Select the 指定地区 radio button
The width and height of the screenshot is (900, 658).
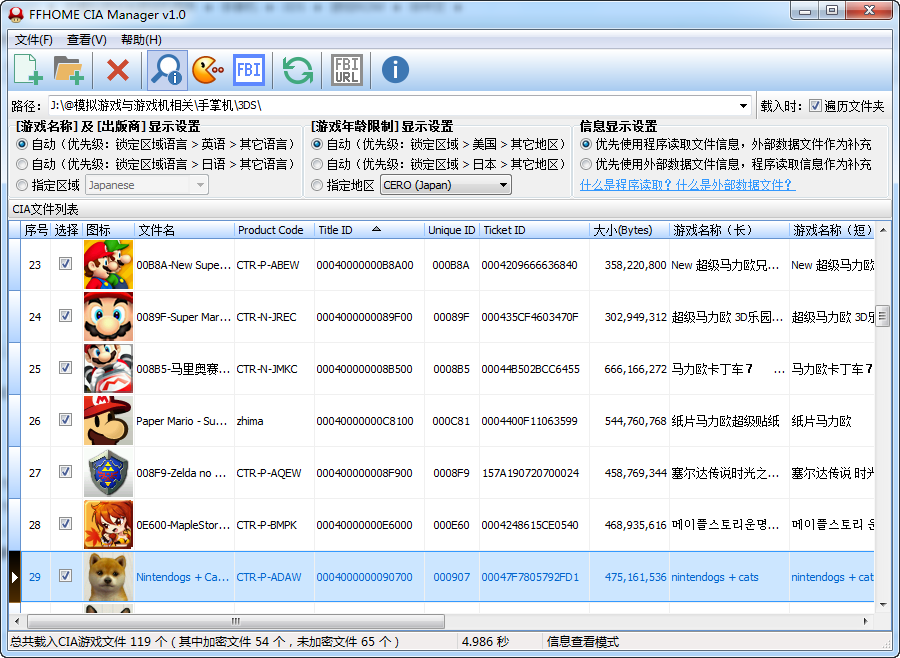point(317,185)
